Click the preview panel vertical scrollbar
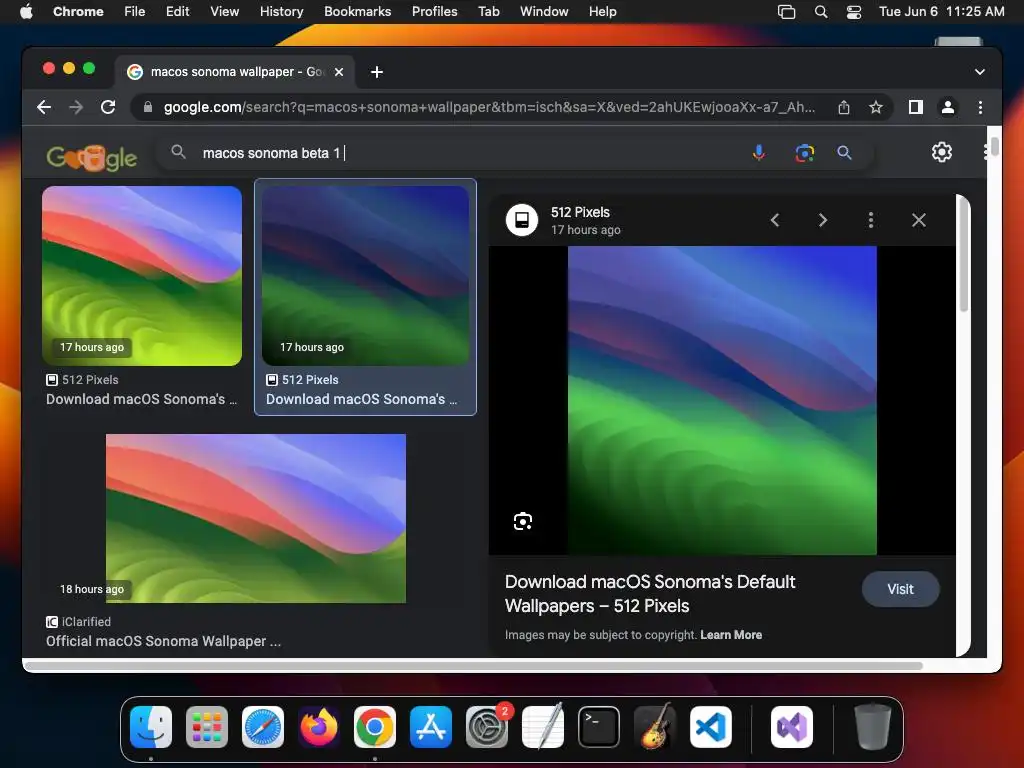Viewport: 1024px width, 768px height. [963, 255]
